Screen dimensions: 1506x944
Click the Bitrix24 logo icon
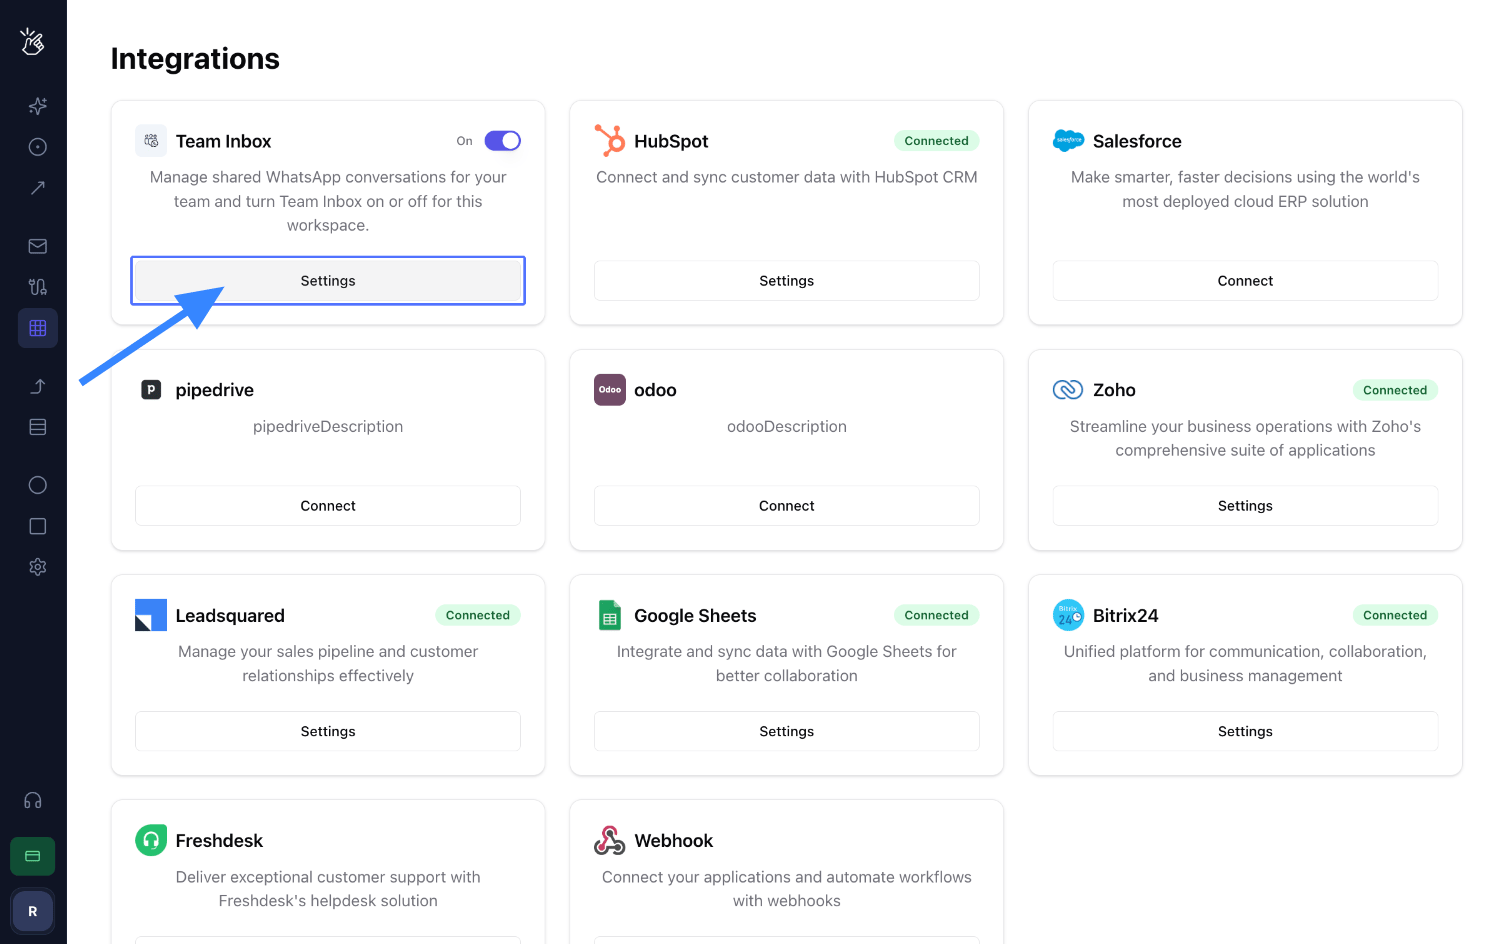click(1069, 615)
